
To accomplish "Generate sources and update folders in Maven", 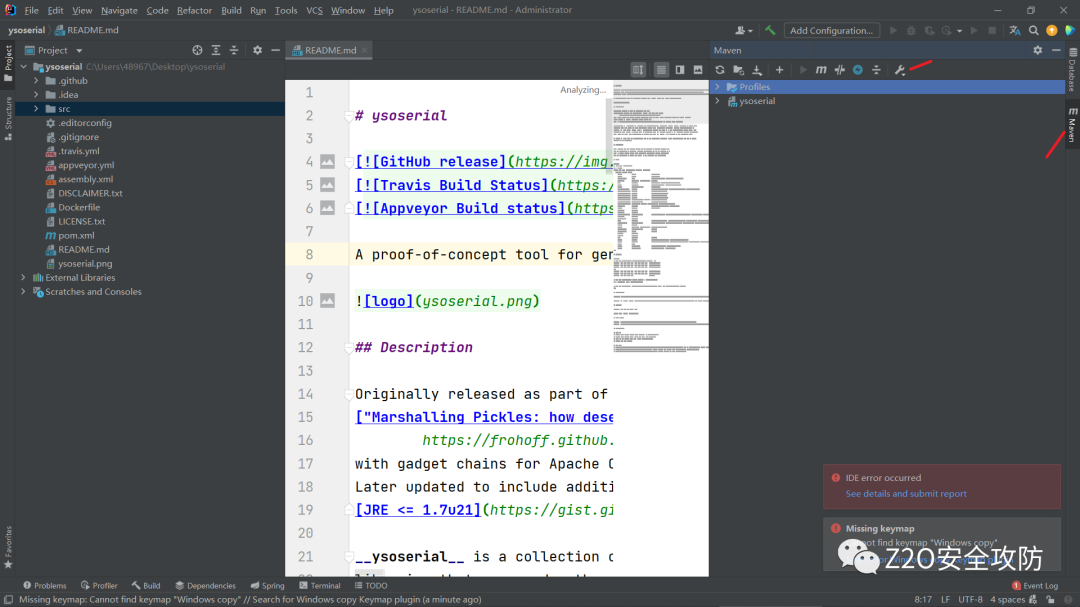I will [x=738, y=70].
